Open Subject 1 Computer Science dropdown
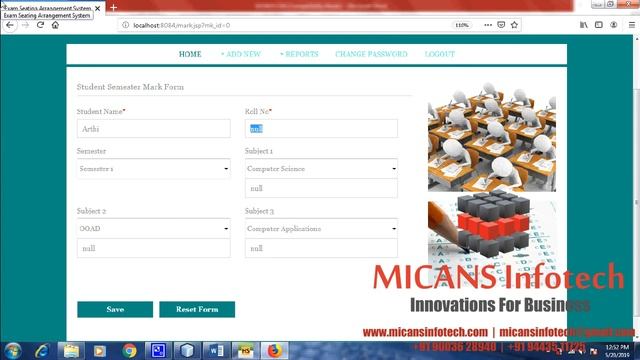The height and width of the screenshot is (360, 640). pyautogui.click(x=321, y=169)
